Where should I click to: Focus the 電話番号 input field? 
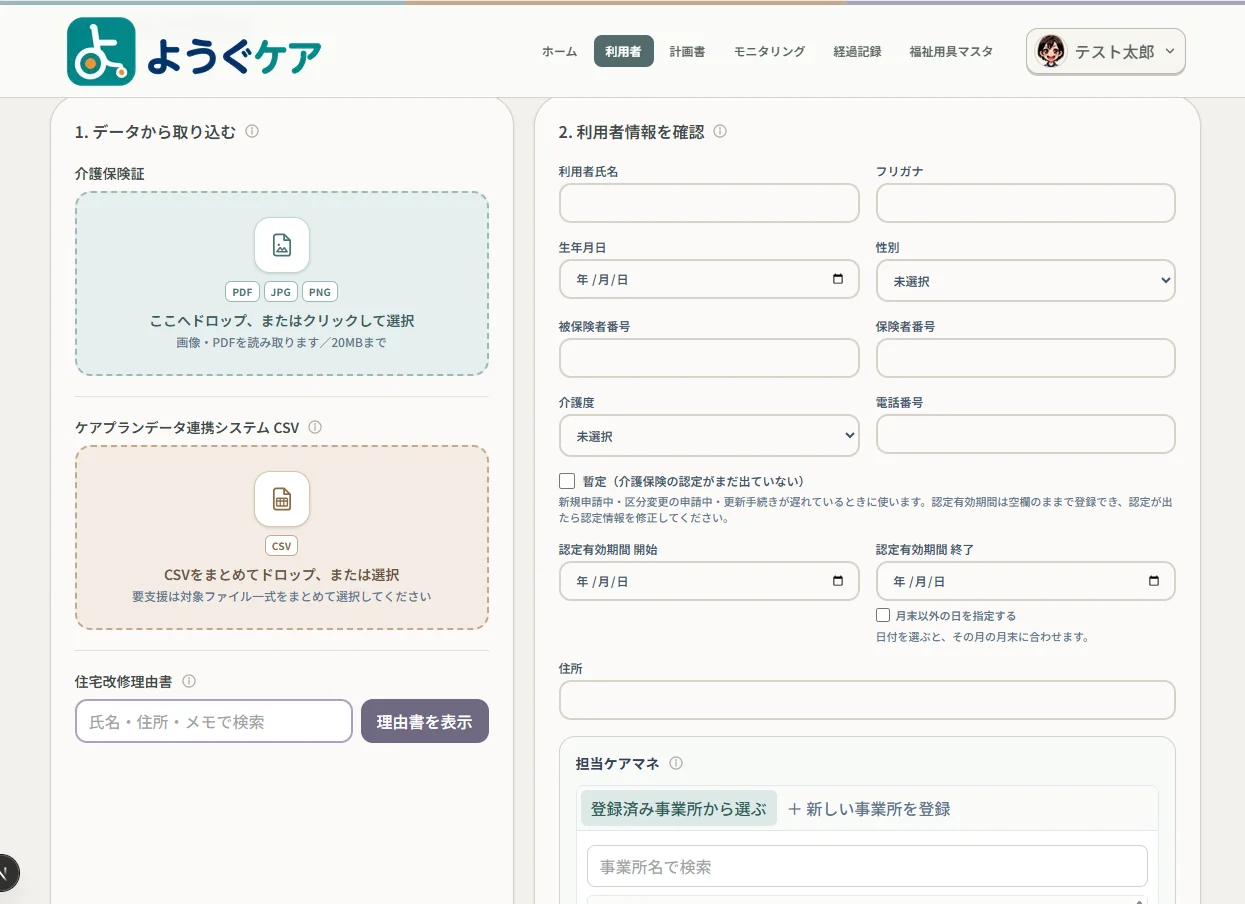click(1026, 435)
